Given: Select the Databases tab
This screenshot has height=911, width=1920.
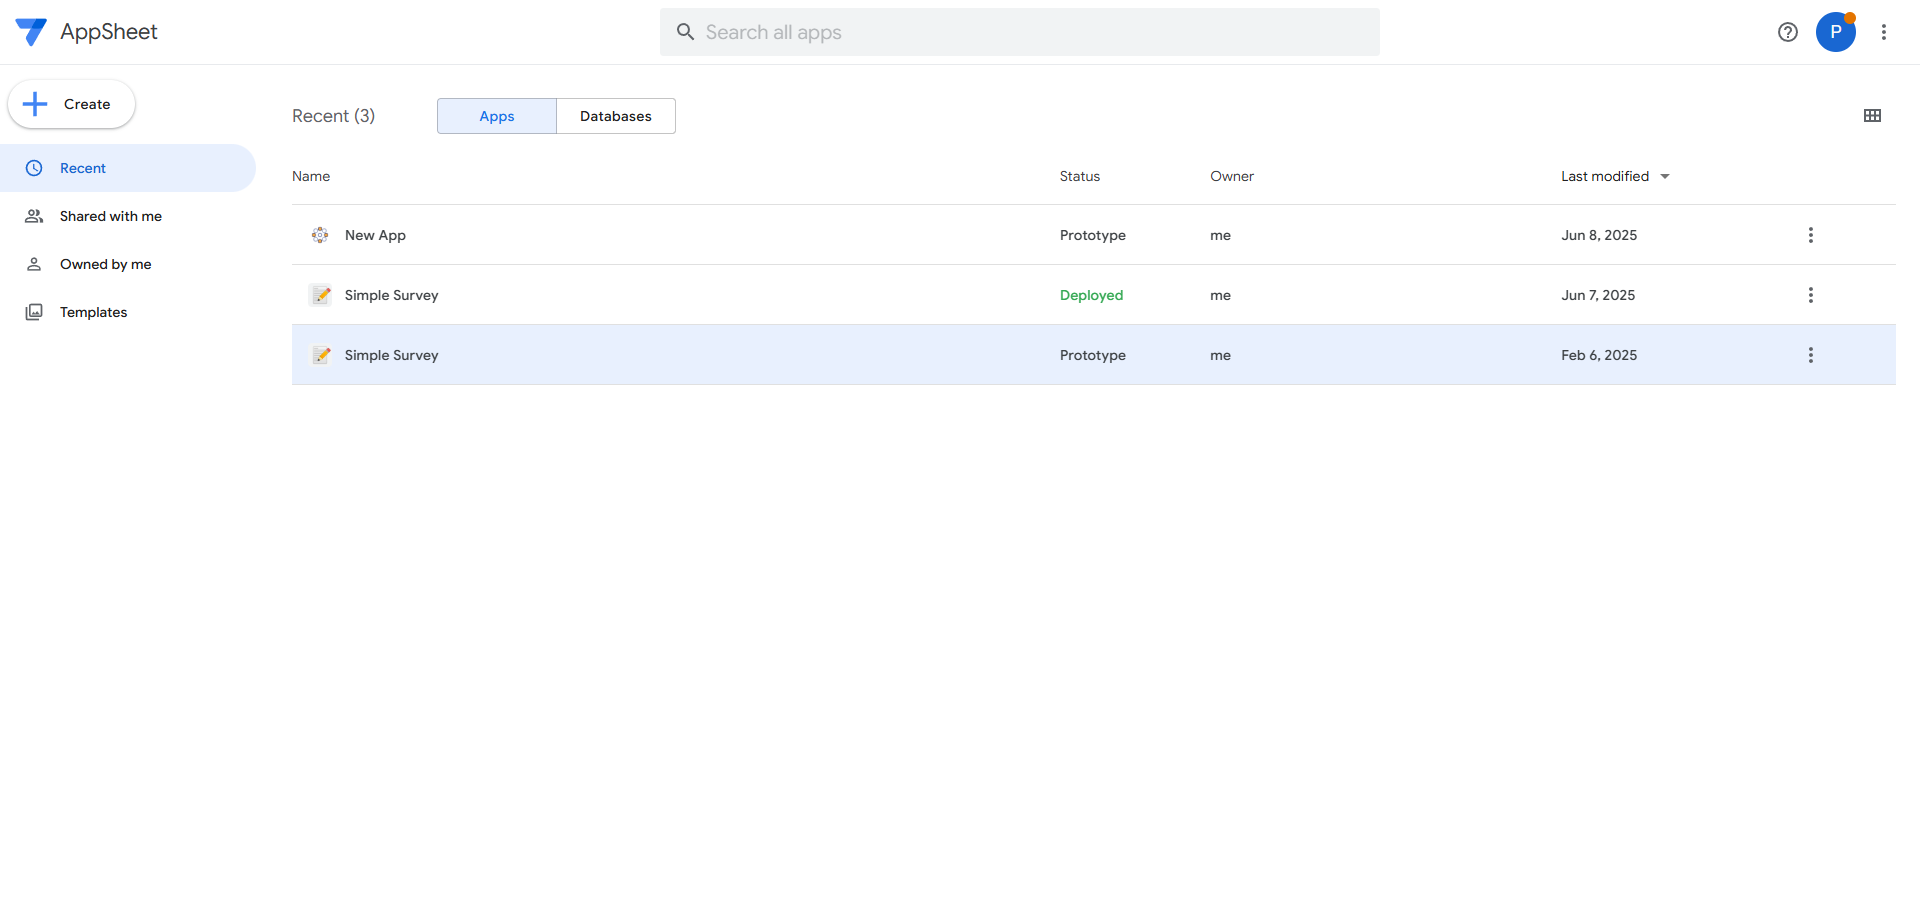Looking at the screenshot, I should pyautogui.click(x=616, y=116).
